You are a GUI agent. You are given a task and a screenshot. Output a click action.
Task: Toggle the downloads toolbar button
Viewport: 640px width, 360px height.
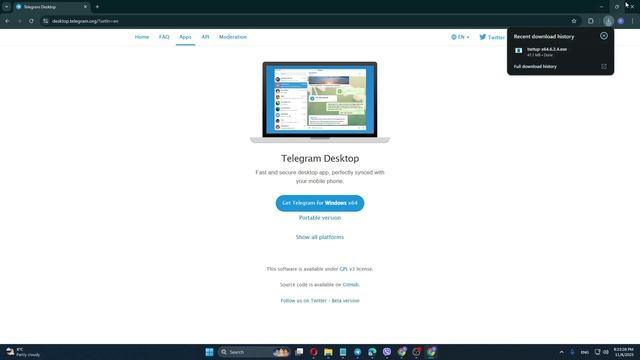pos(608,21)
